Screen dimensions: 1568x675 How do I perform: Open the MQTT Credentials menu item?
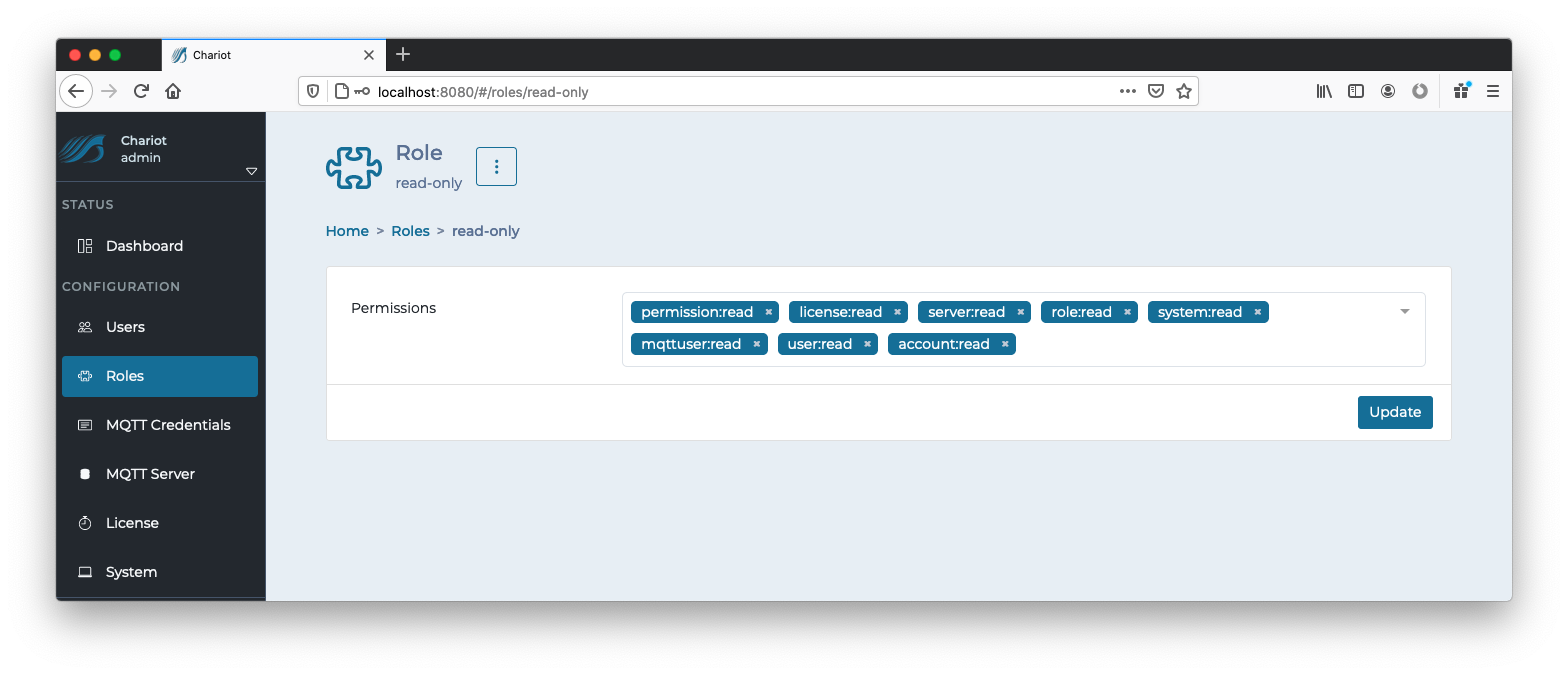160,425
